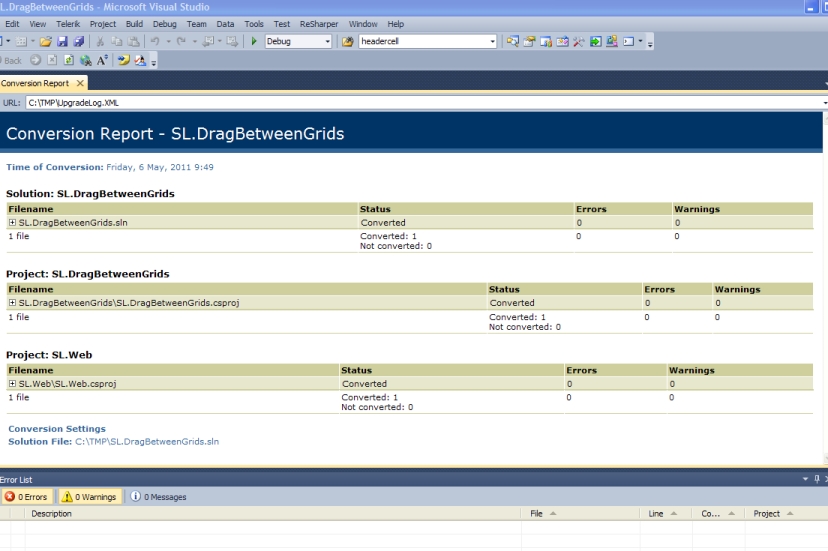
Task: Stop browser loading with the X icon
Action: 52,60
